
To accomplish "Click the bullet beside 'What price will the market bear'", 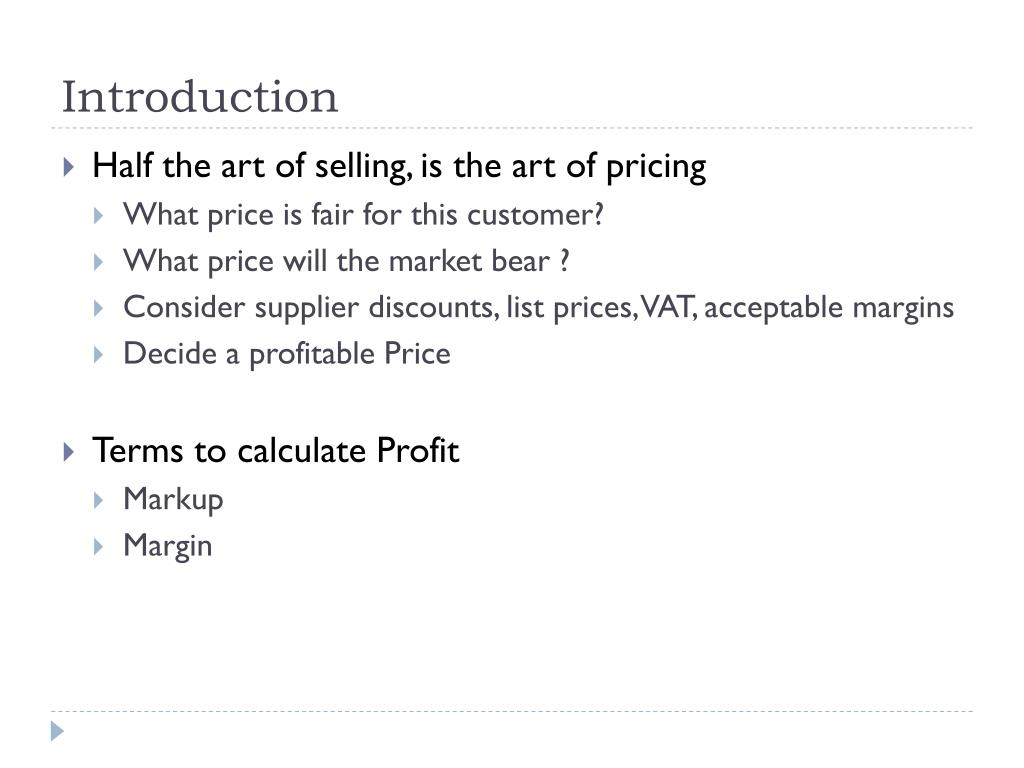I will [99, 262].
